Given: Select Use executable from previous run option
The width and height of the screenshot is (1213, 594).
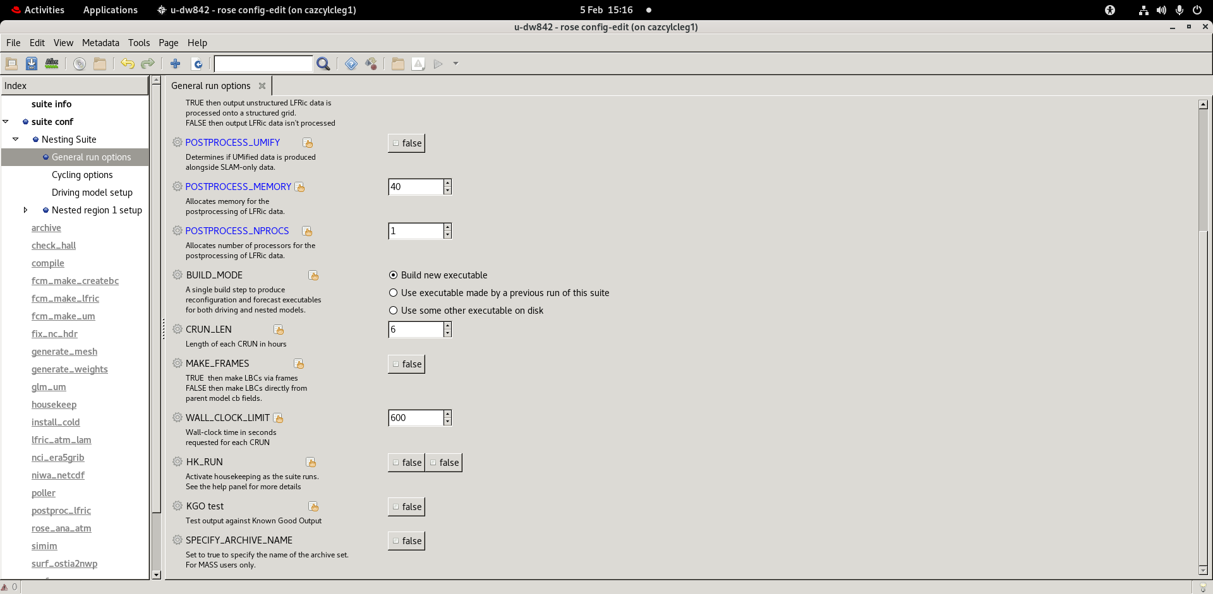Looking at the screenshot, I should (393, 293).
